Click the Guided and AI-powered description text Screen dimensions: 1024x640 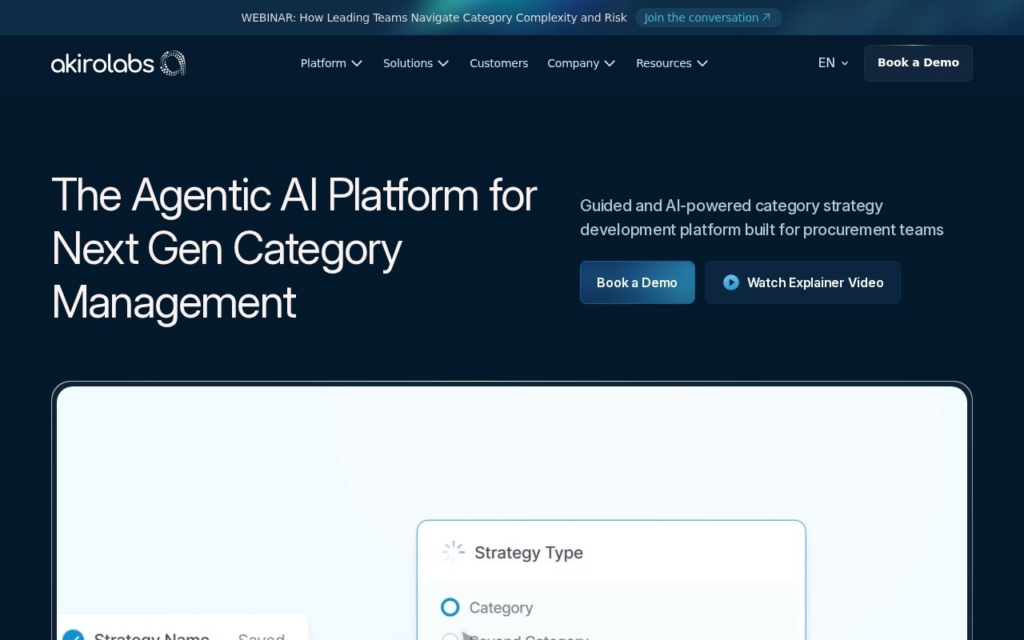[x=761, y=217]
